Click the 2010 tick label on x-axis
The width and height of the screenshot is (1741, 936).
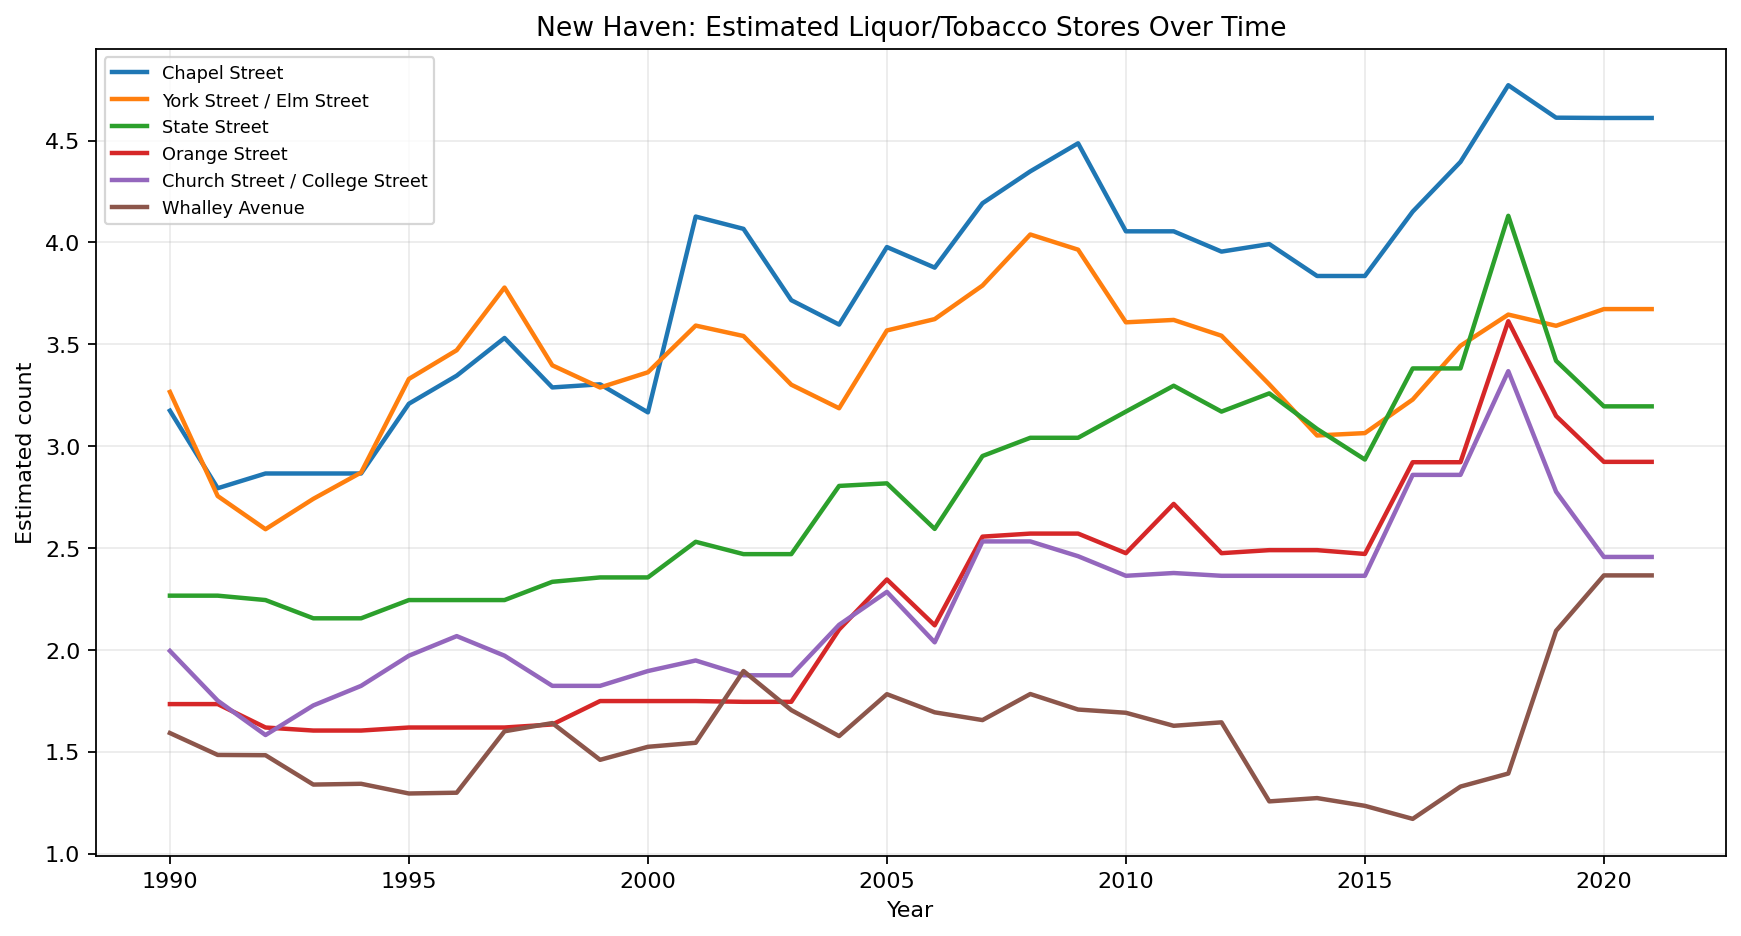point(1124,881)
